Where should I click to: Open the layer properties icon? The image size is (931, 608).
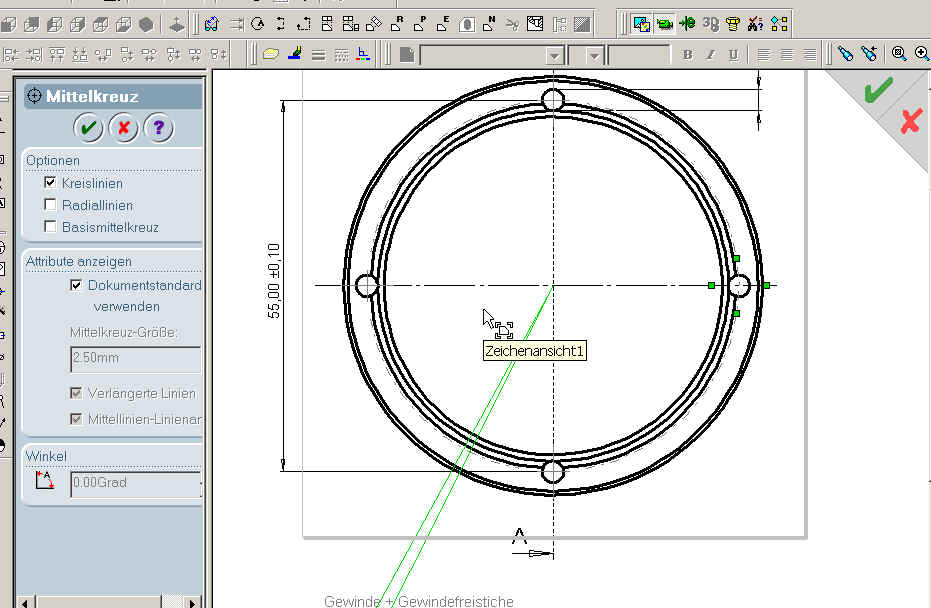coord(271,54)
